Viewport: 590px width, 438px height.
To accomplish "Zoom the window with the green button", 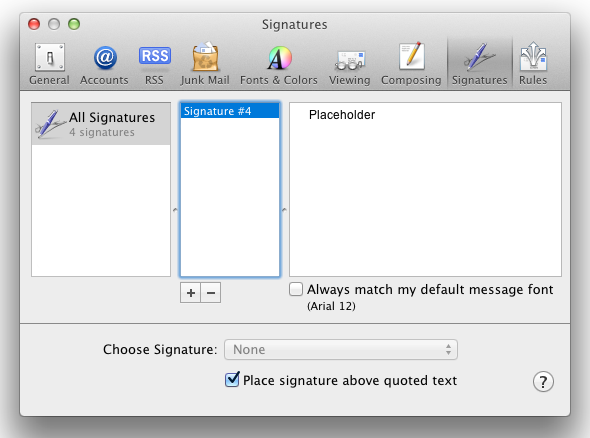I will point(74,24).
